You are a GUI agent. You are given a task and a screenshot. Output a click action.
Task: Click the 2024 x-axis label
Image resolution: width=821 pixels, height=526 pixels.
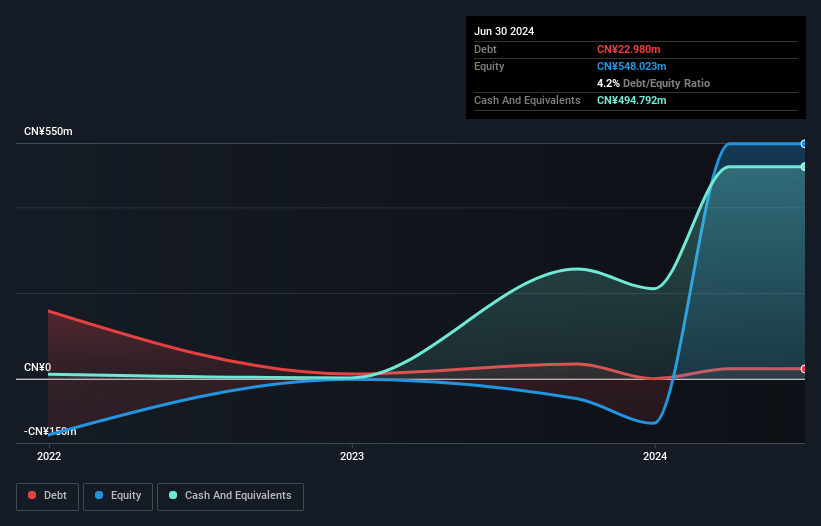point(655,456)
